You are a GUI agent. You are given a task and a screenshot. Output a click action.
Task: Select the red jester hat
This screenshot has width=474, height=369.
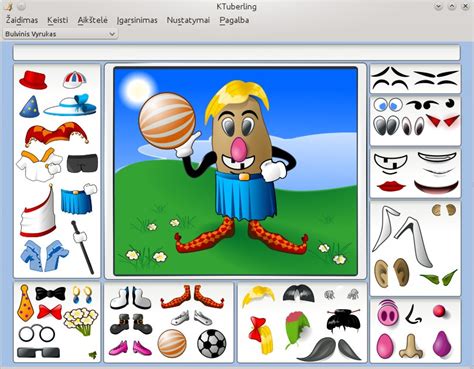click(x=57, y=134)
